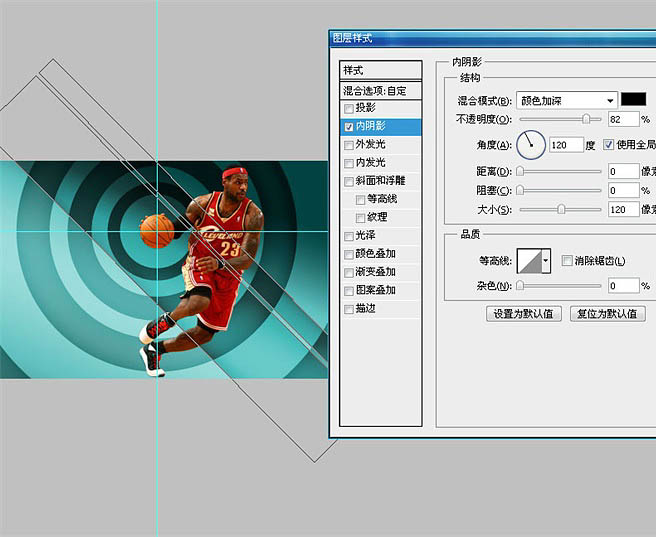Image resolution: width=656 pixels, height=537 pixels.
Task: Select the 内阴影 inner shadow row
Action: pos(380,127)
